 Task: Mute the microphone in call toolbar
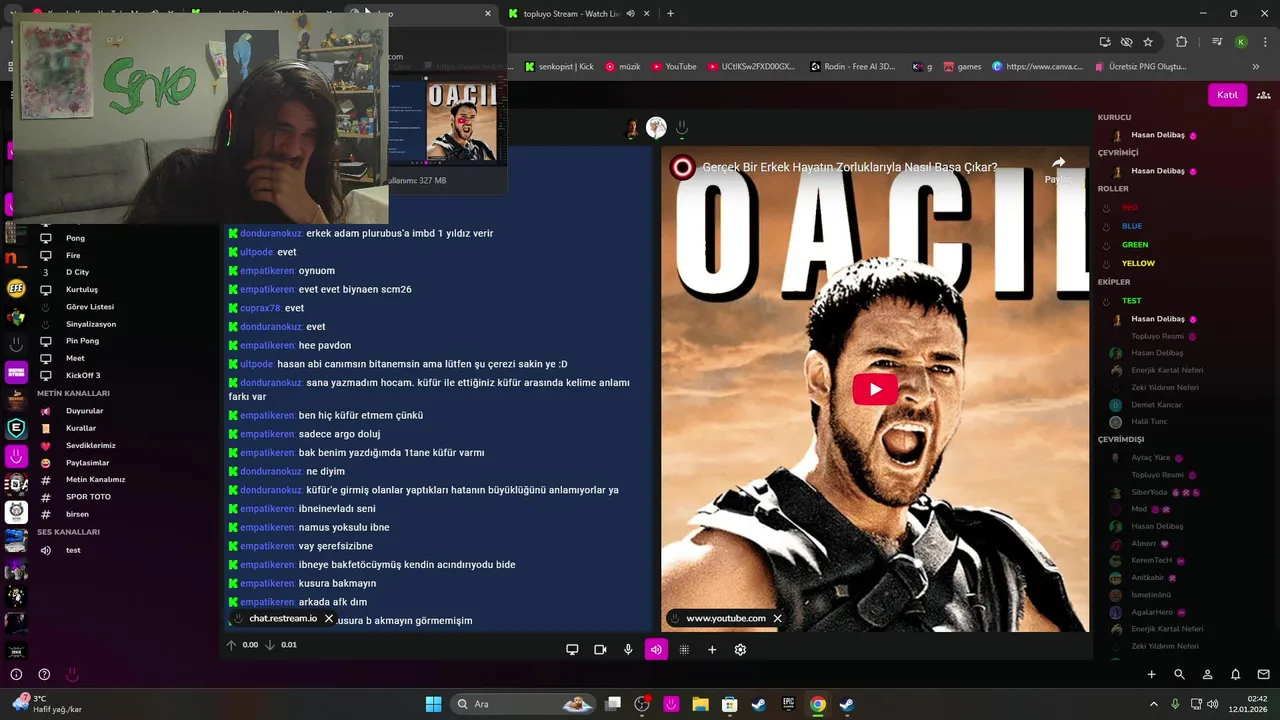pos(628,649)
